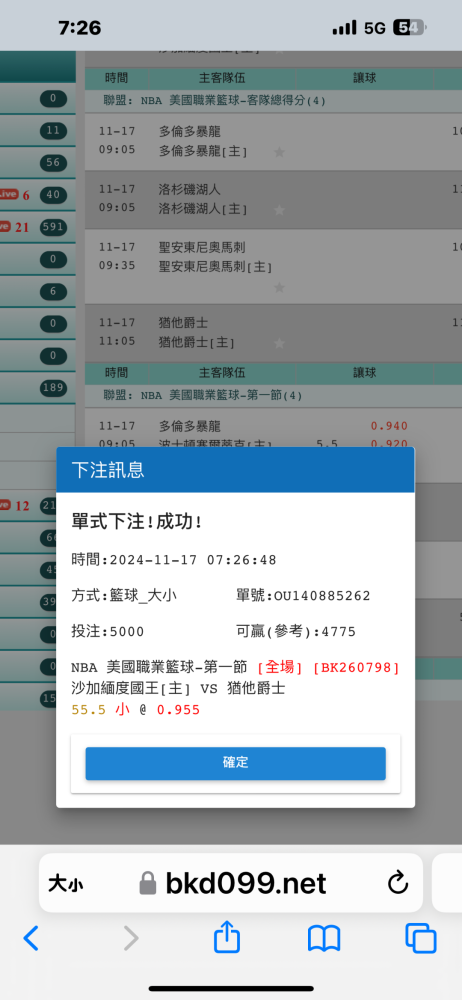The image size is (462, 1000).
Task: Open the 大小 text size menu
Action: tap(65, 884)
